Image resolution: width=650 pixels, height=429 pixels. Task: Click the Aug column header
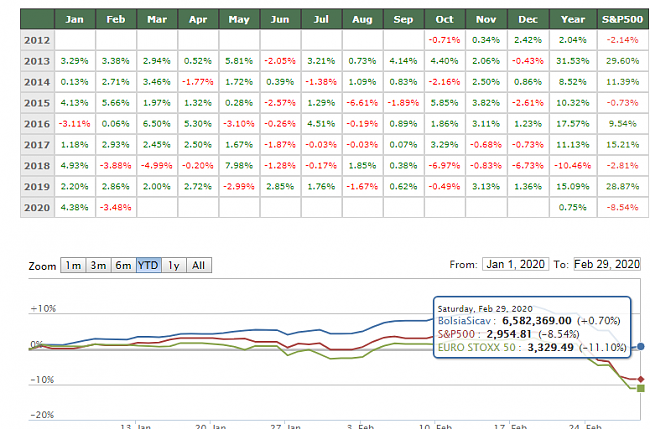pyautogui.click(x=362, y=19)
